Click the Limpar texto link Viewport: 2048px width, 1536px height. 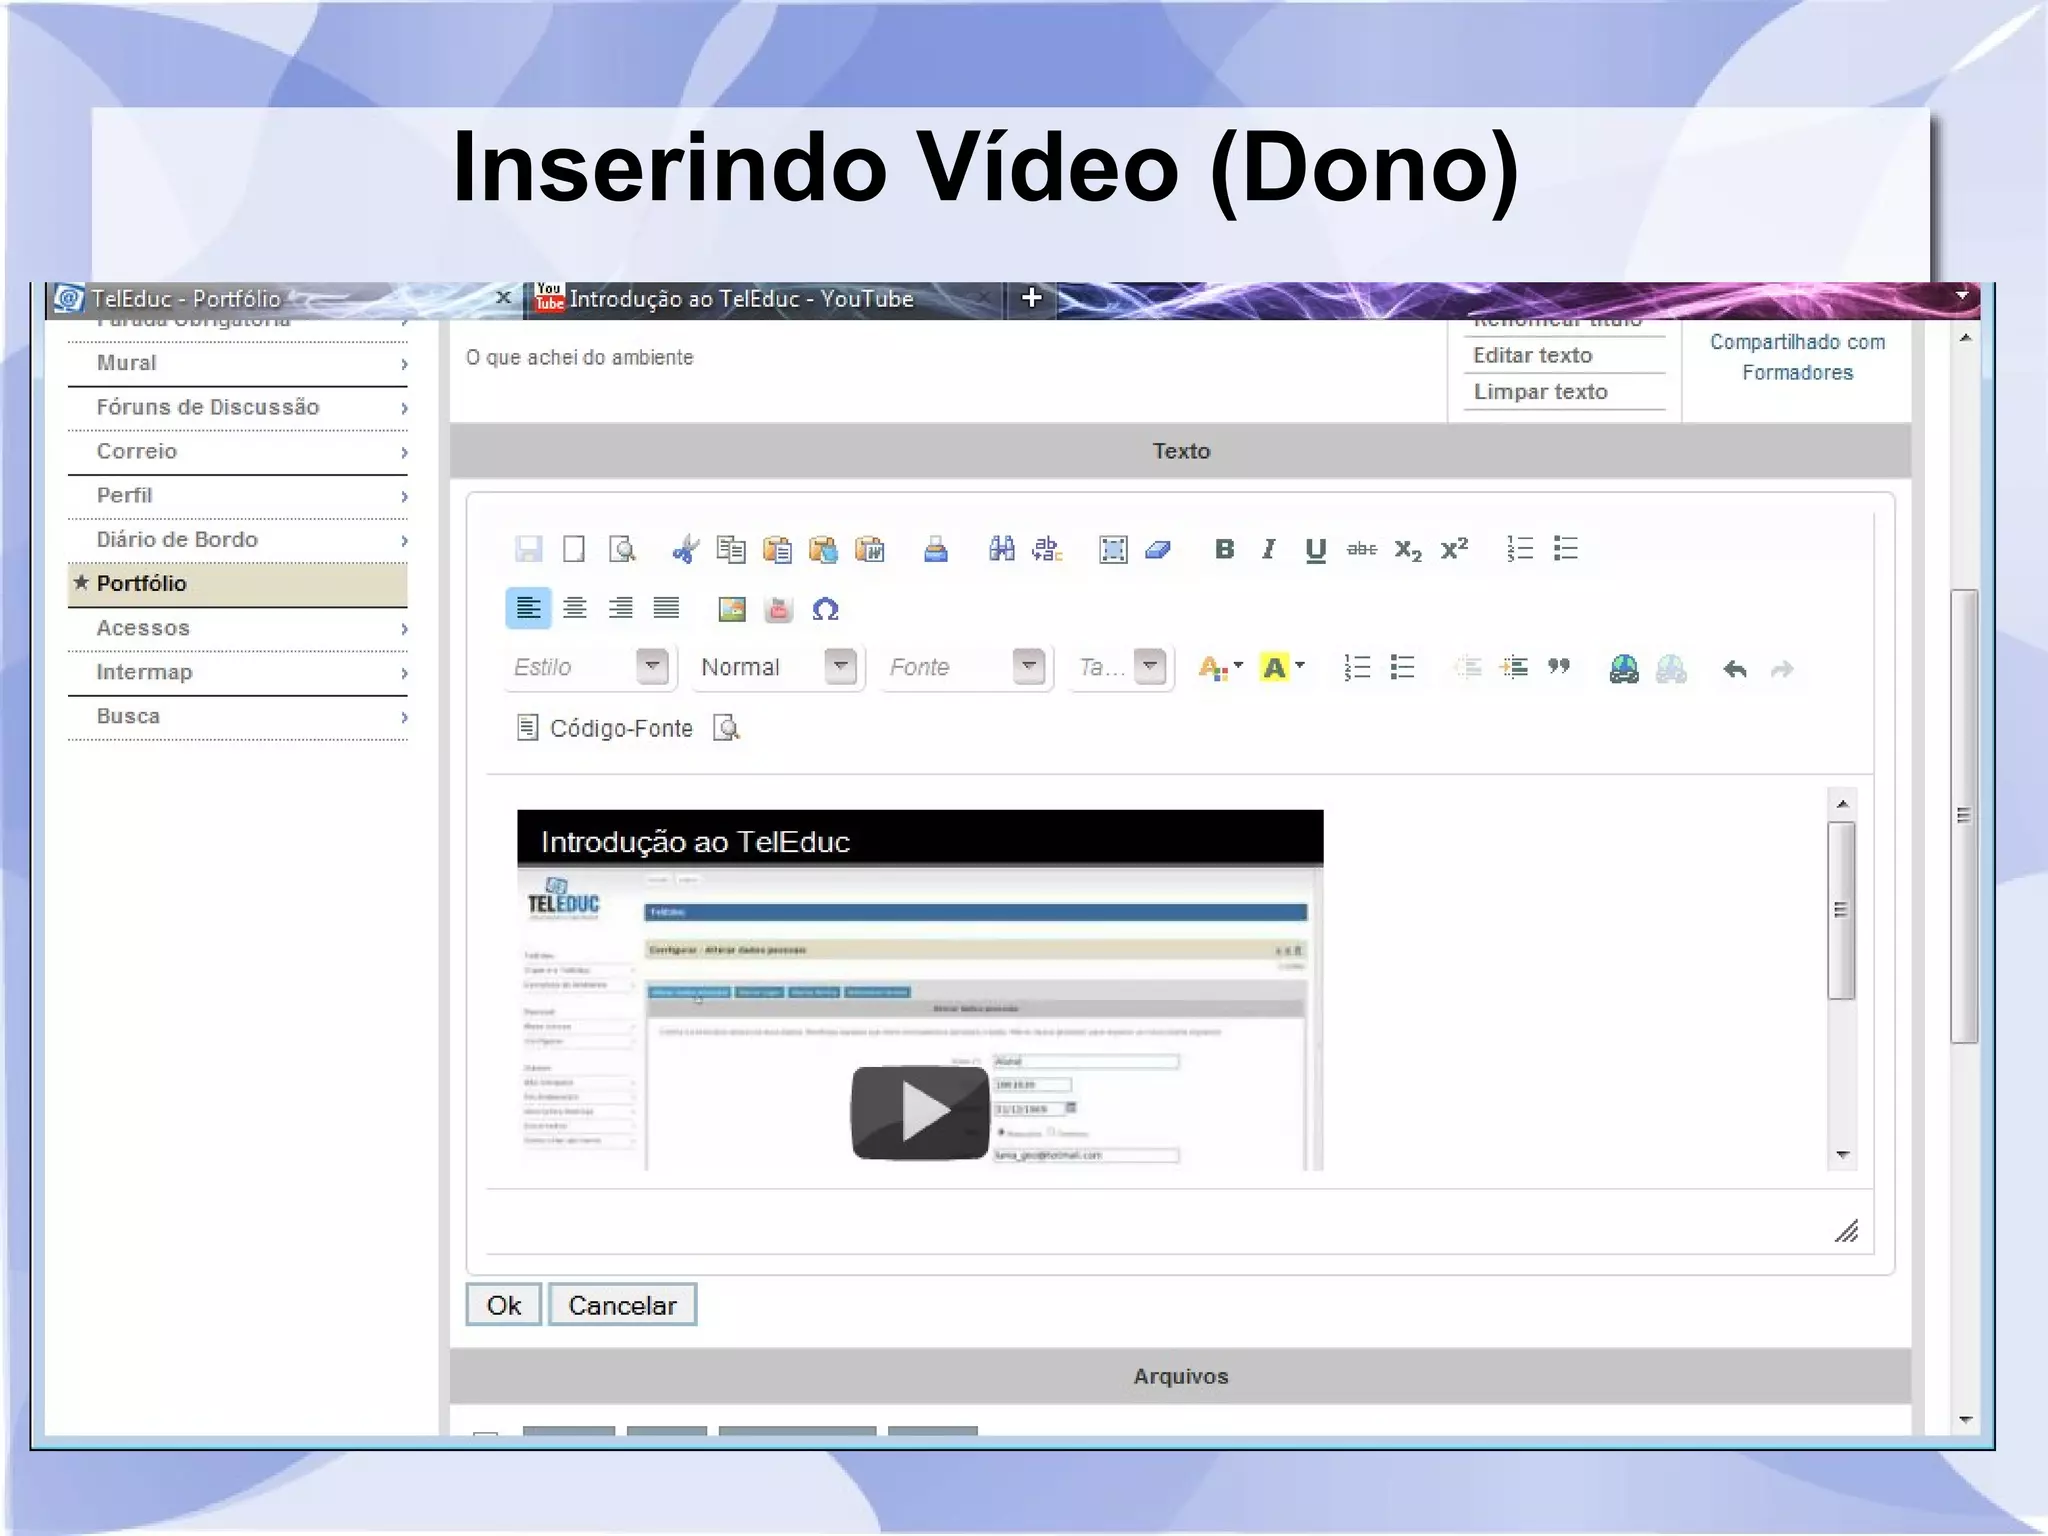click(1540, 392)
